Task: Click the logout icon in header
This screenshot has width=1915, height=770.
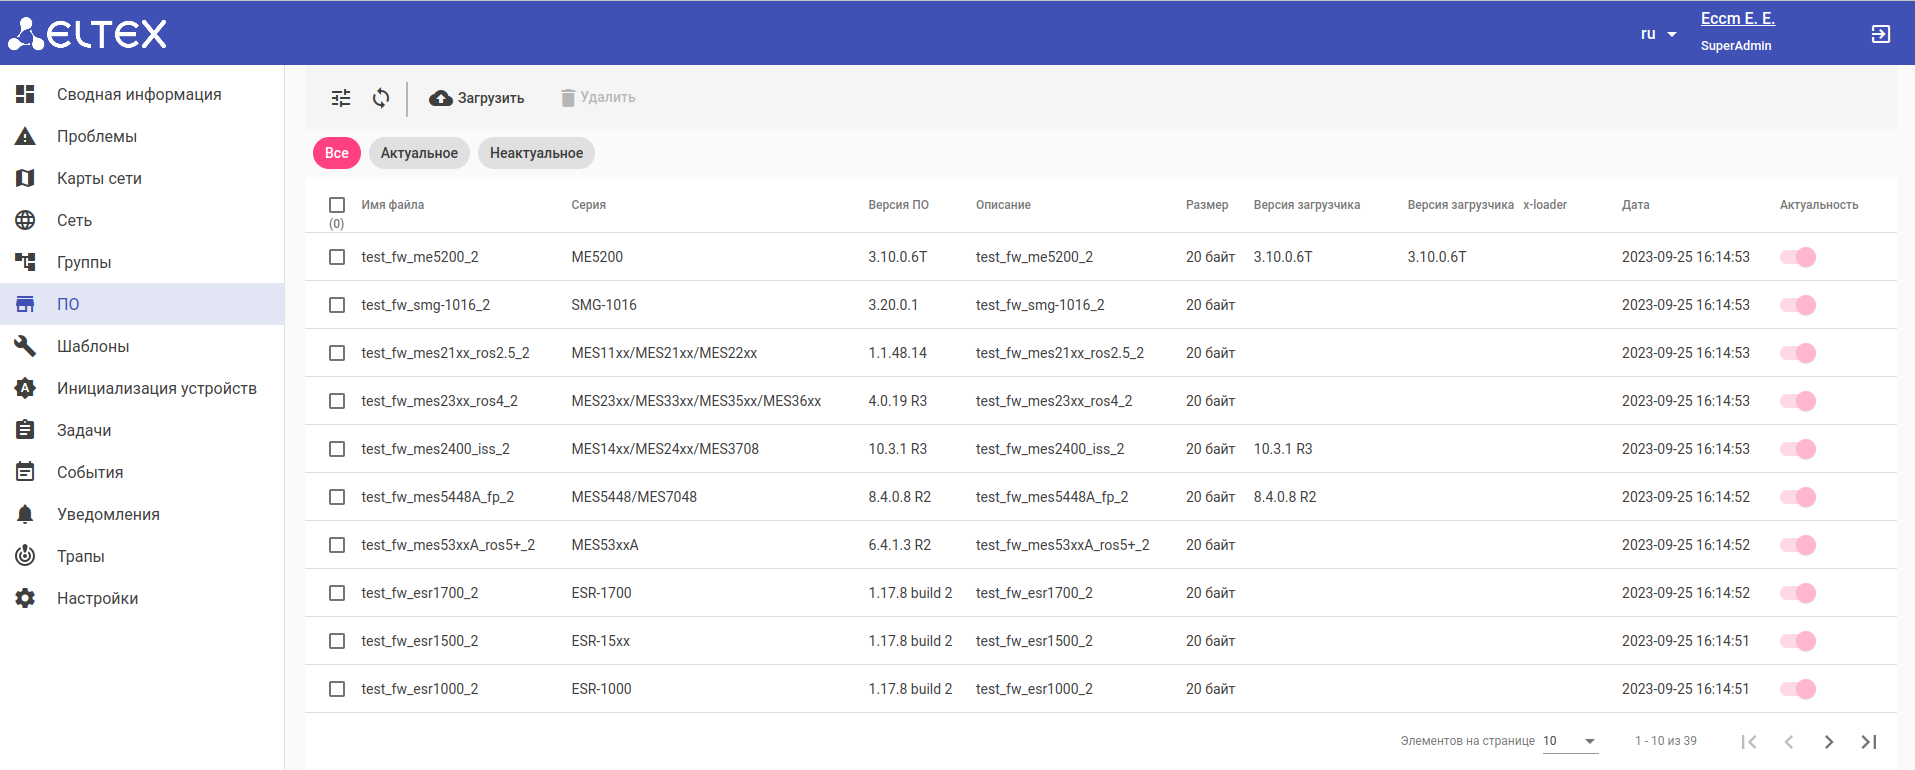Action: click(x=1880, y=34)
